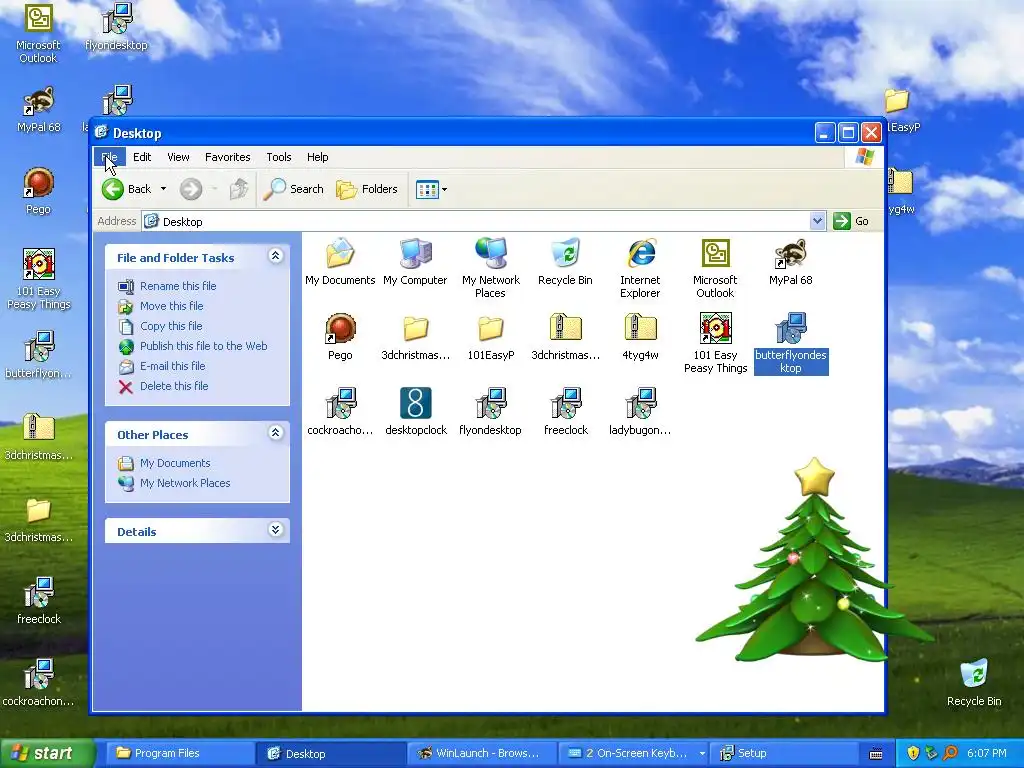The width and height of the screenshot is (1024, 768).
Task: Open the Views dropdown button
Action: 431,190
